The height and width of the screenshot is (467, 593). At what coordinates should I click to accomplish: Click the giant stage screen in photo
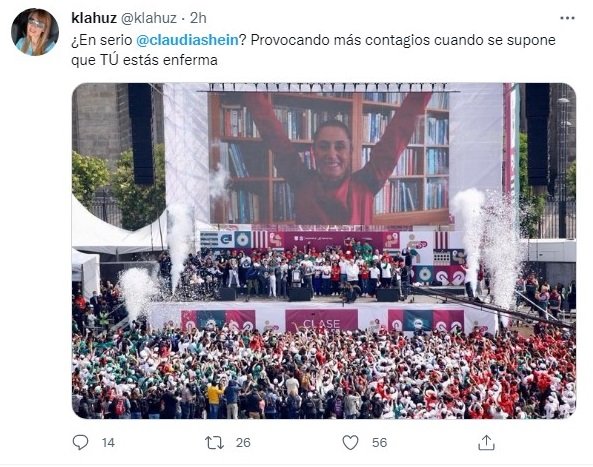329,158
